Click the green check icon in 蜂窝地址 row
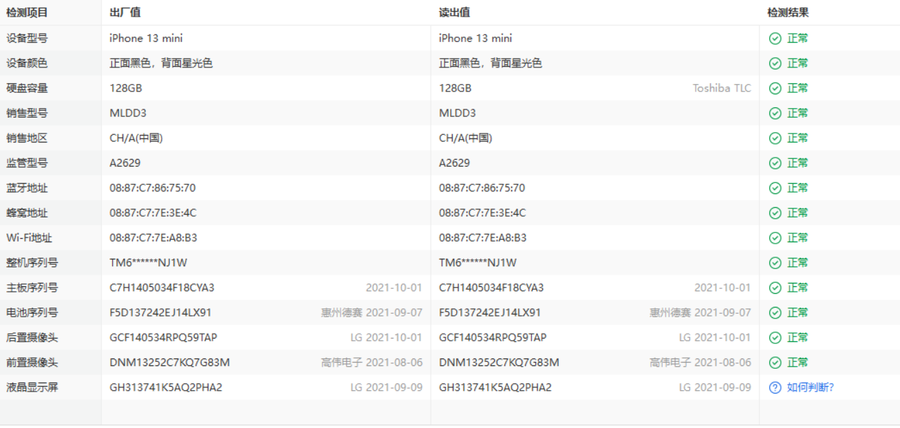The image size is (900, 428). (775, 213)
